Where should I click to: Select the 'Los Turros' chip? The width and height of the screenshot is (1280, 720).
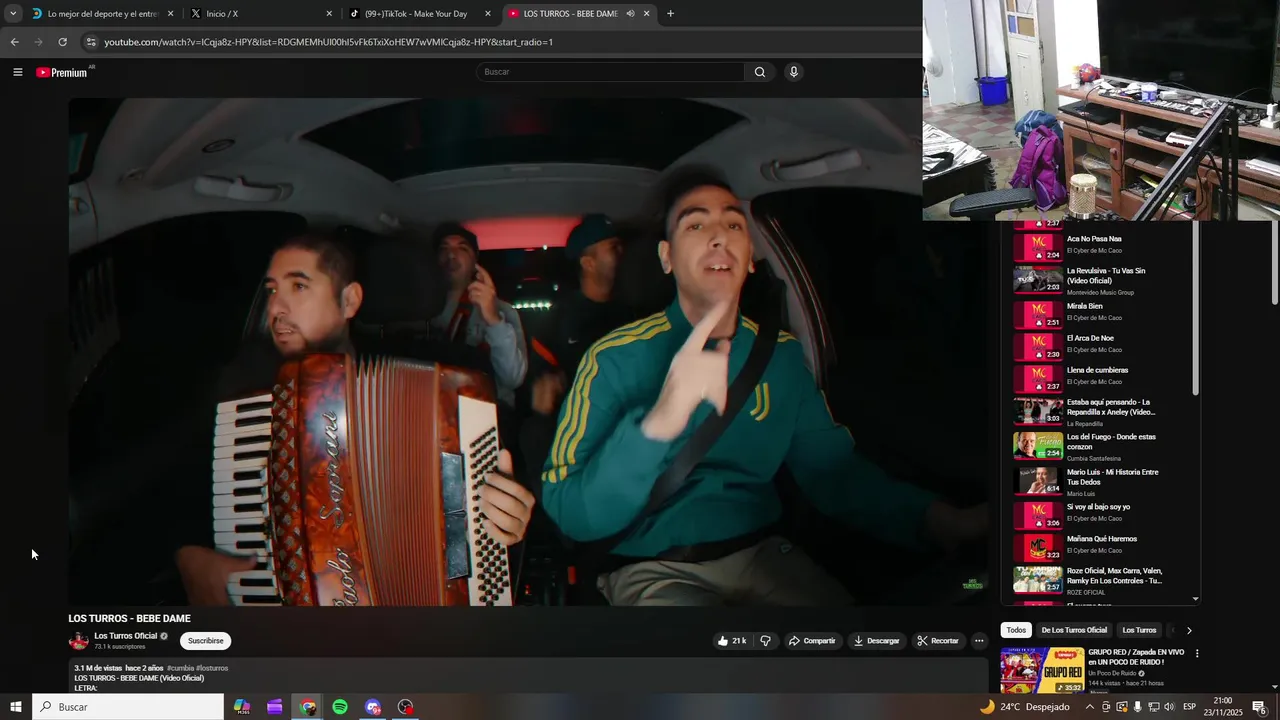tap(1139, 630)
